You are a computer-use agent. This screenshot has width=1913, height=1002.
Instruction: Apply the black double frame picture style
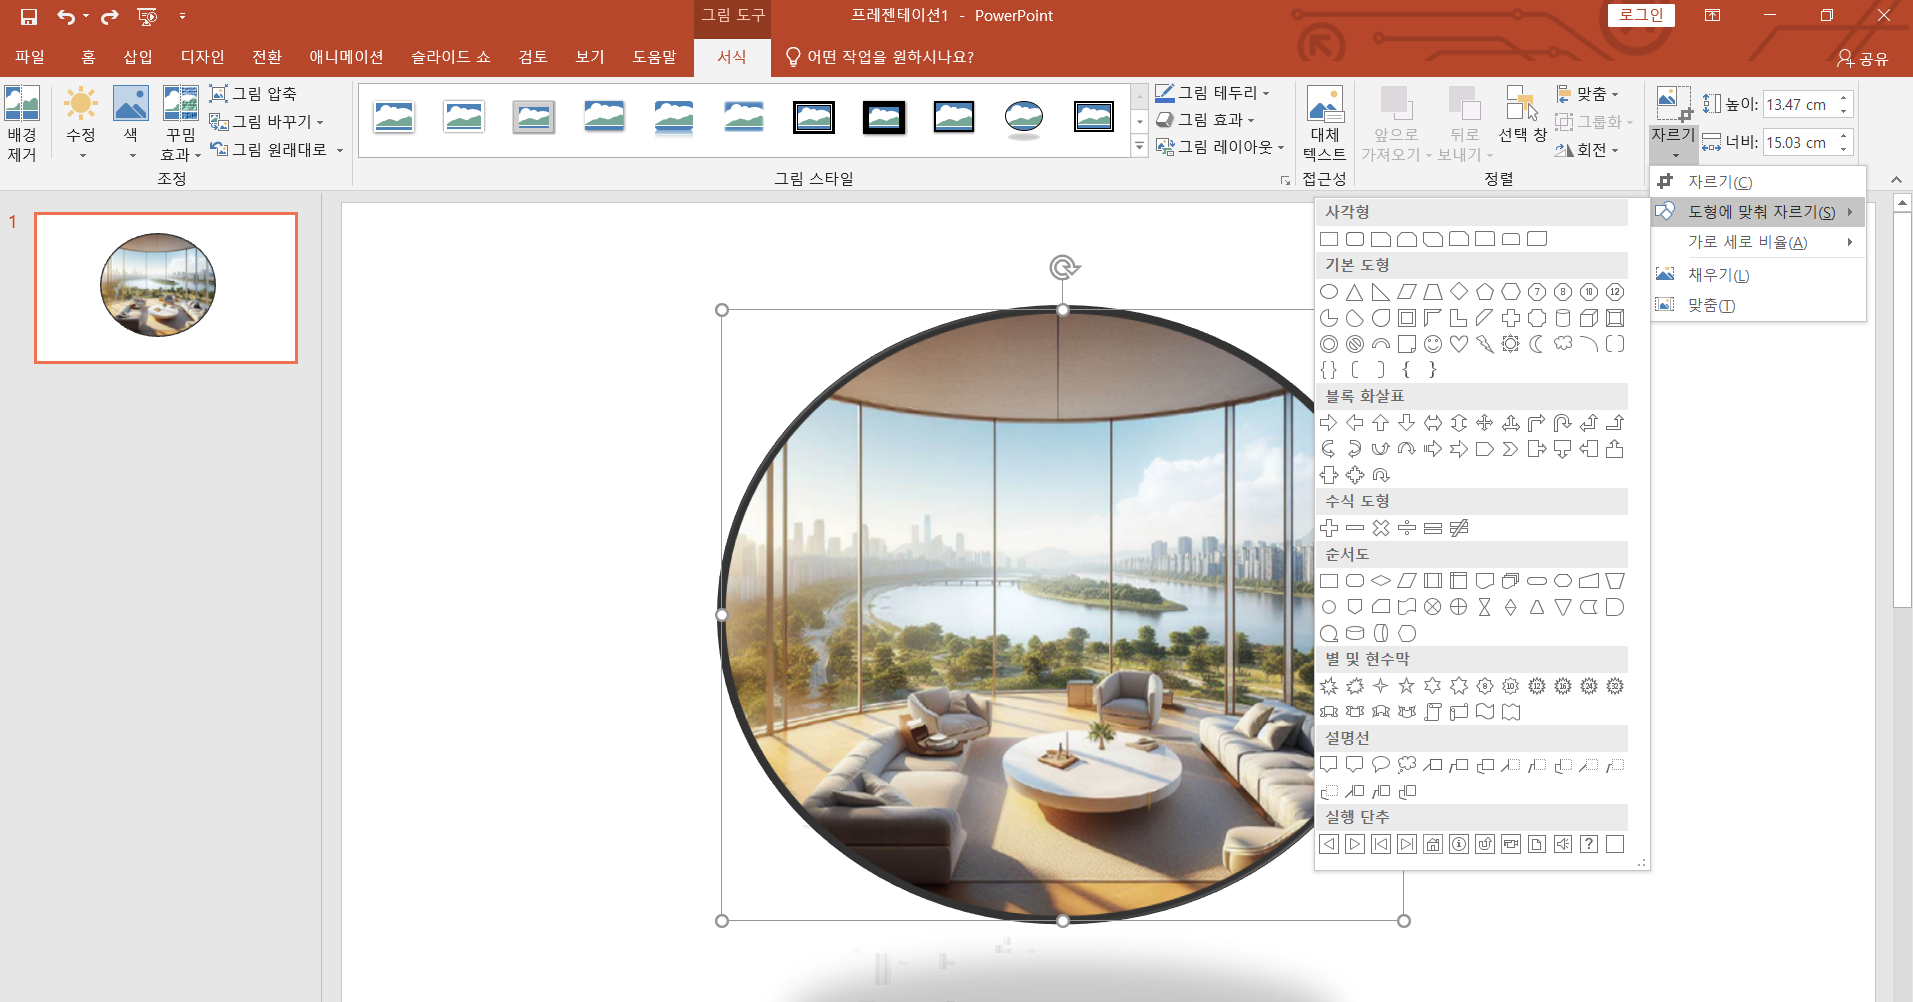(814, 117)
